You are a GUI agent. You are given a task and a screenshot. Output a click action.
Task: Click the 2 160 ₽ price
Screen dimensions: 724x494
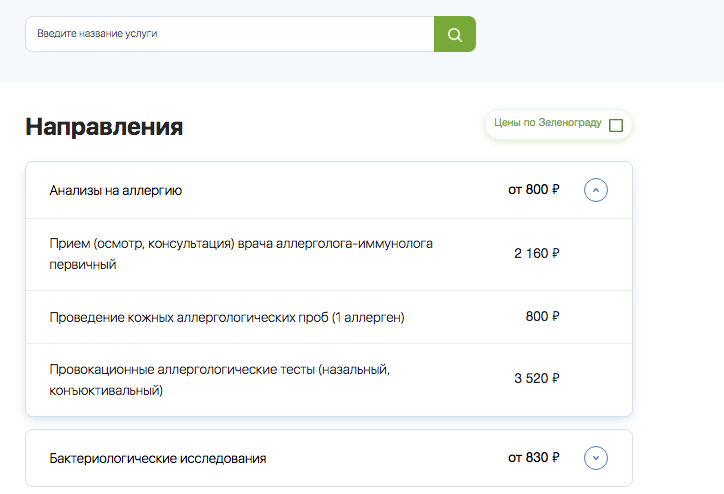tap(537, 254)
